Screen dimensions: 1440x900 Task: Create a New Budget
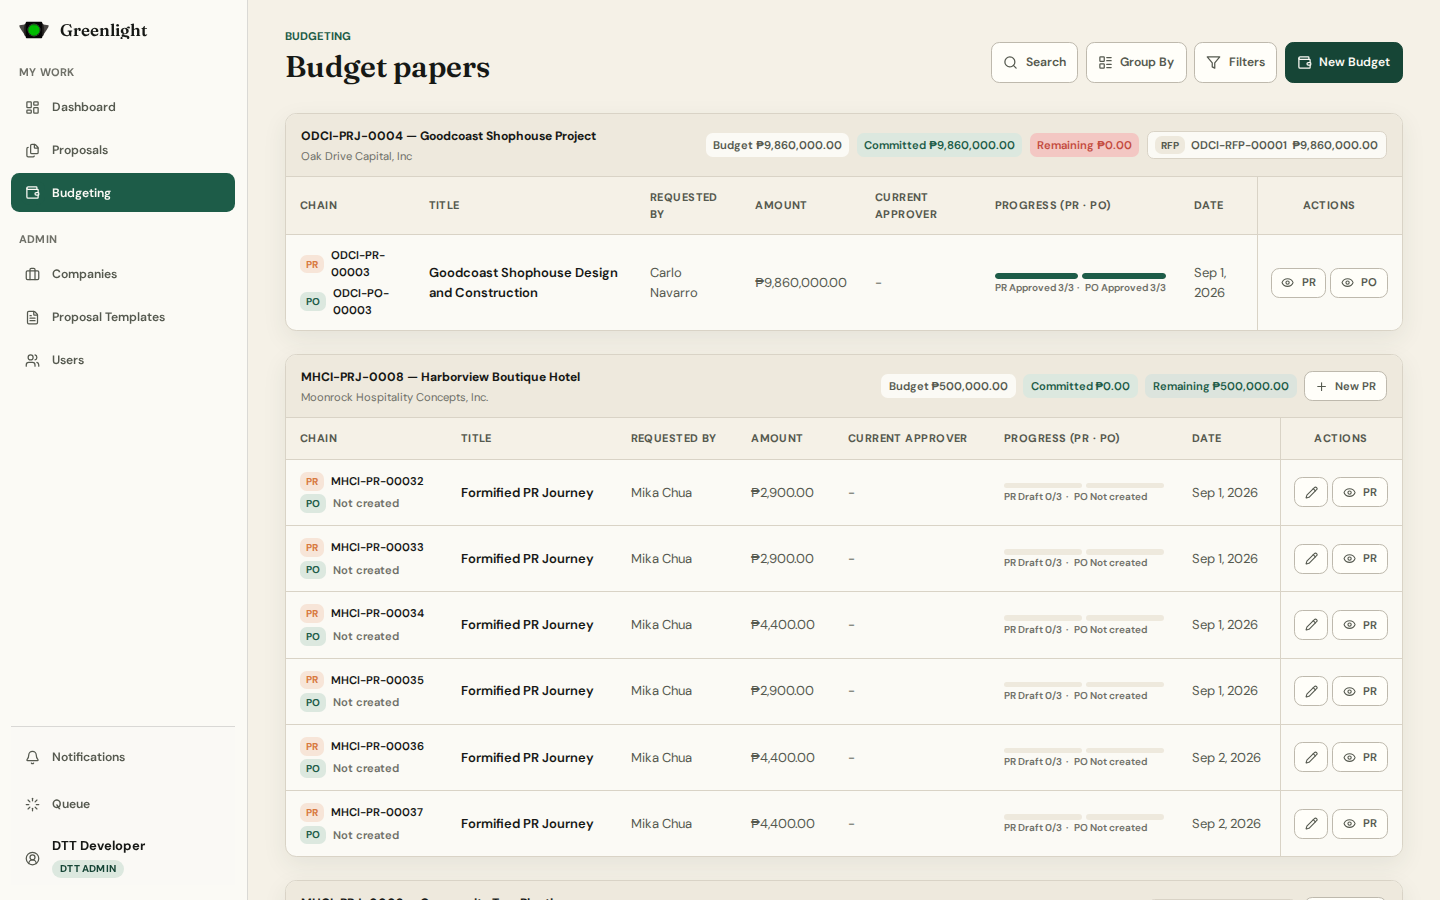click(1343, 62)
